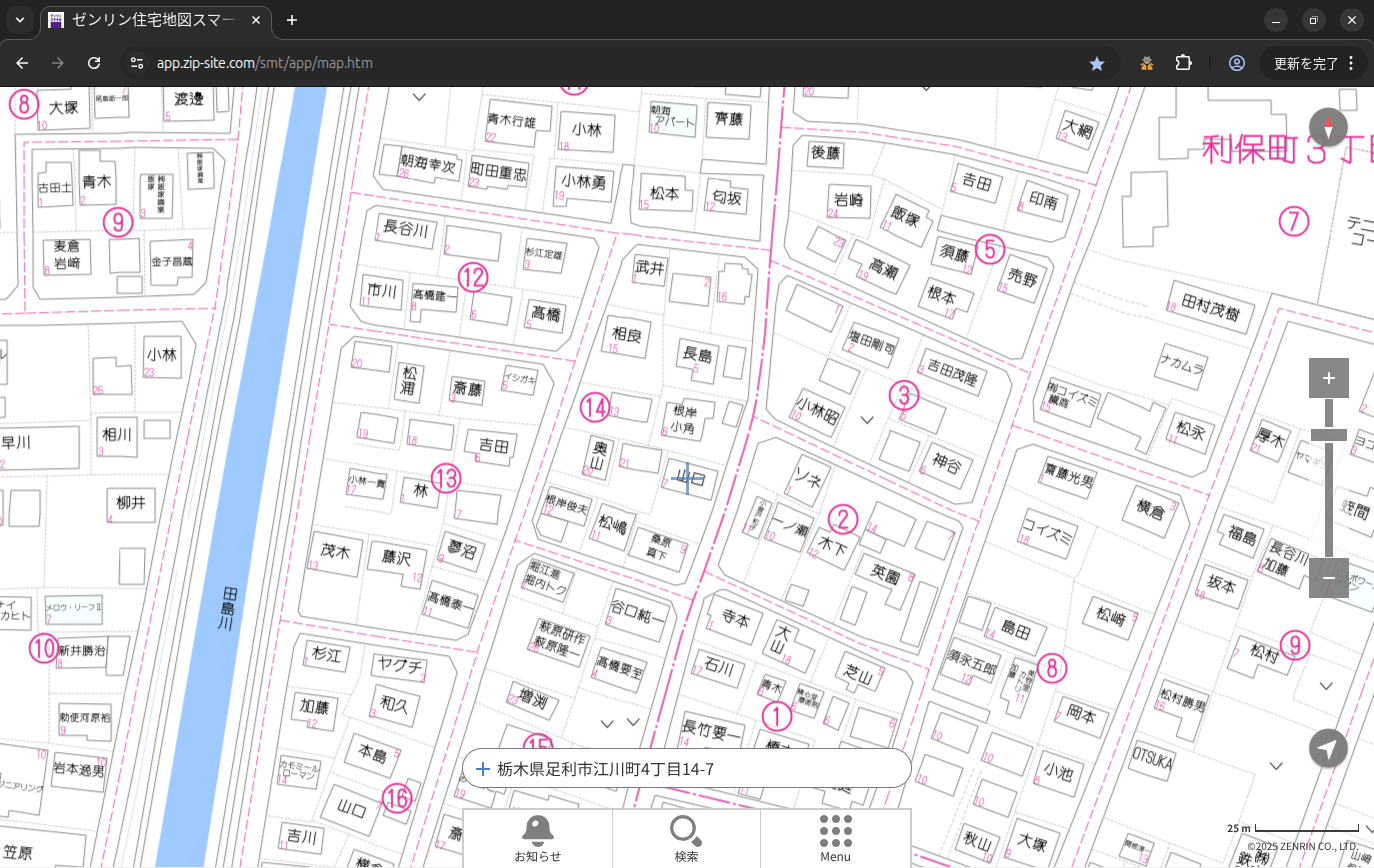
Task: Click the 田島川 river label
Action: click(x=227, y=608)
